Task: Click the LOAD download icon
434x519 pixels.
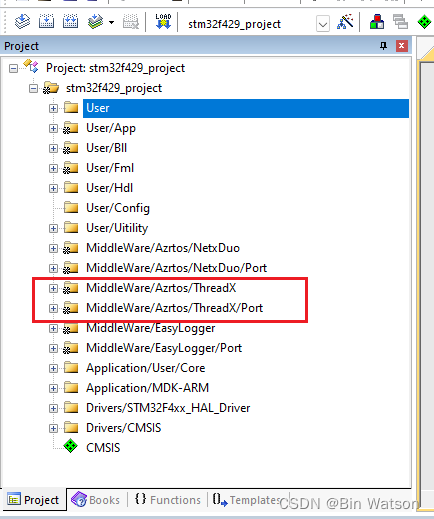Action: coord(163,22)
